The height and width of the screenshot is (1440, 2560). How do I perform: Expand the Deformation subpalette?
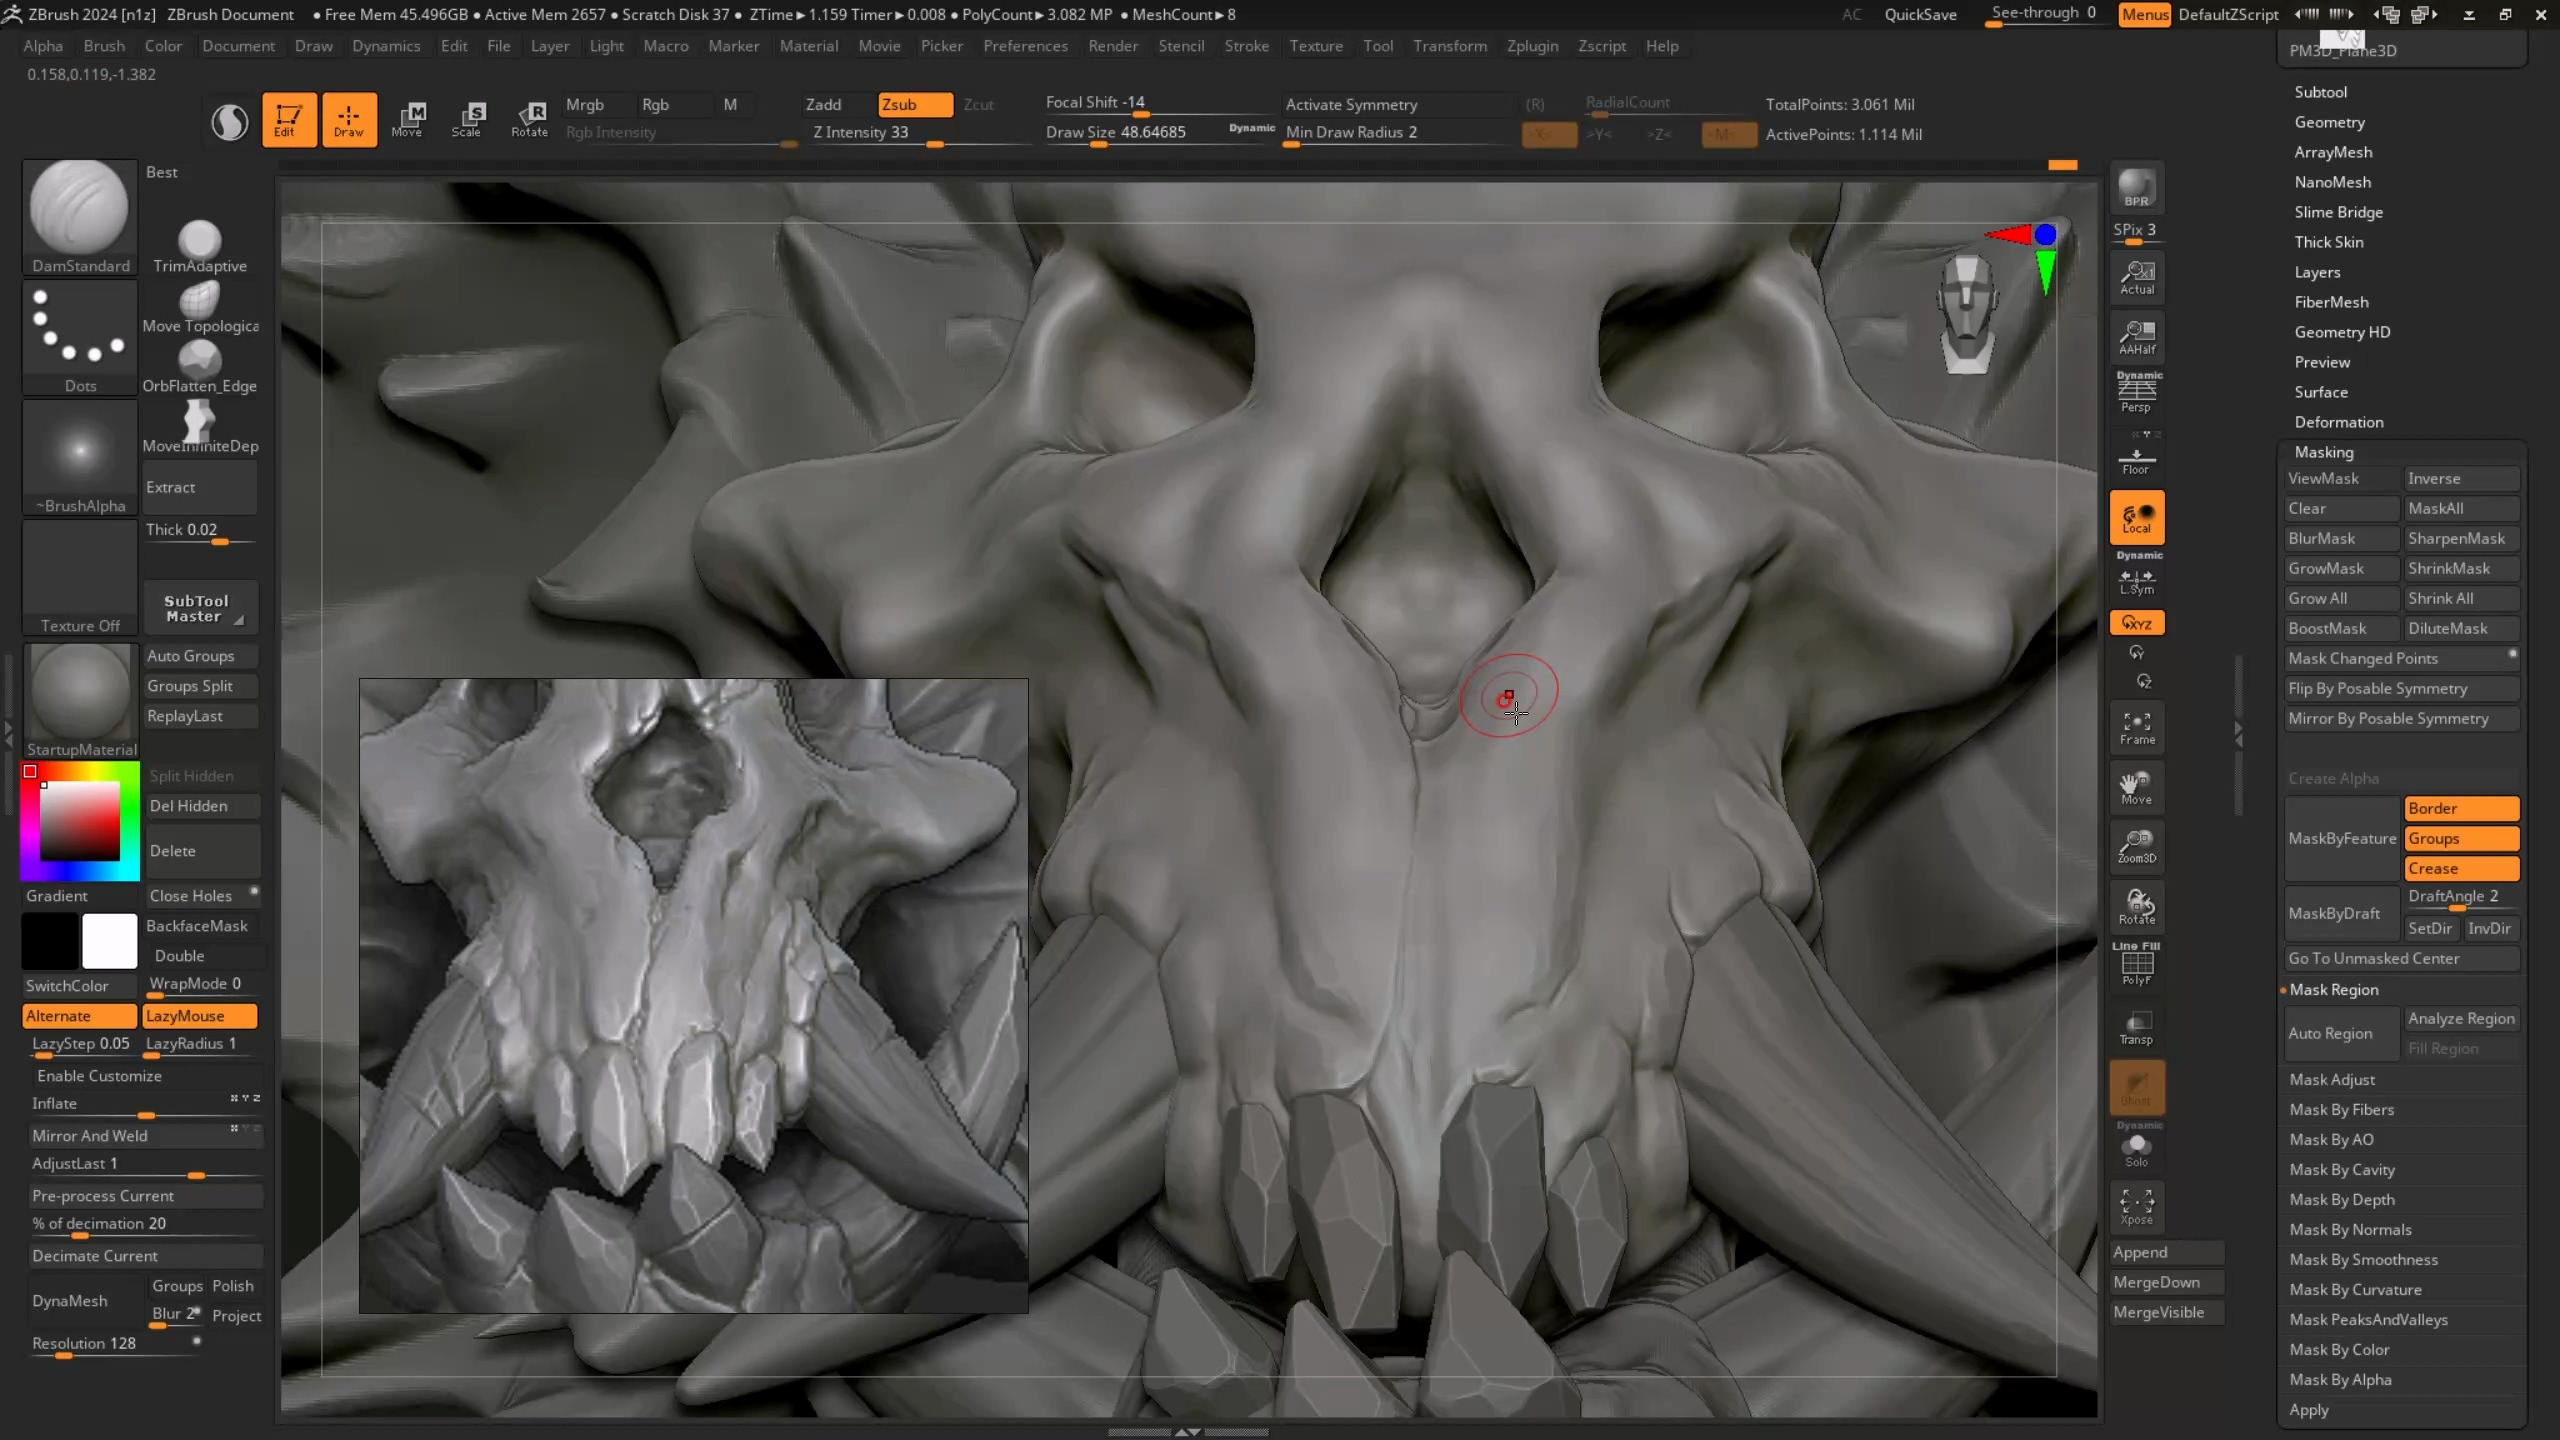click(x=2338, y=422)
